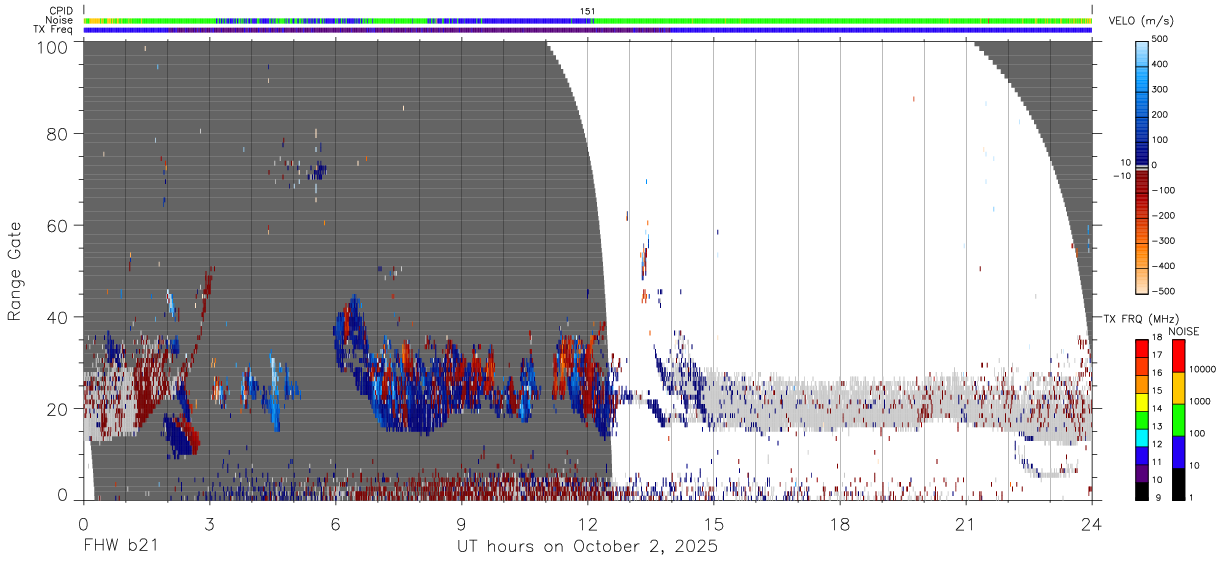Click the 11 label in the TX FRQ legend
The image size is (1228, 567).
[1158, 463]
